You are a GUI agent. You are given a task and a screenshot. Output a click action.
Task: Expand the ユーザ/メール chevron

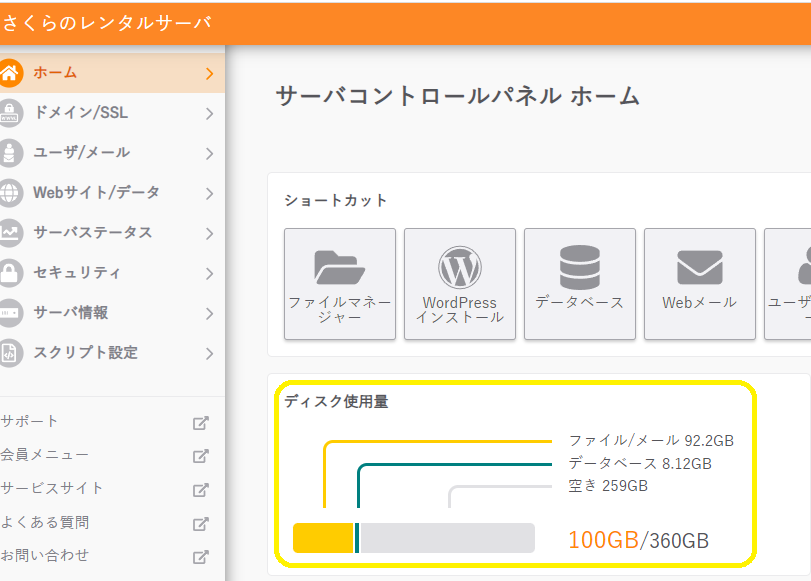pyautogui.click(x=209, y=154)
